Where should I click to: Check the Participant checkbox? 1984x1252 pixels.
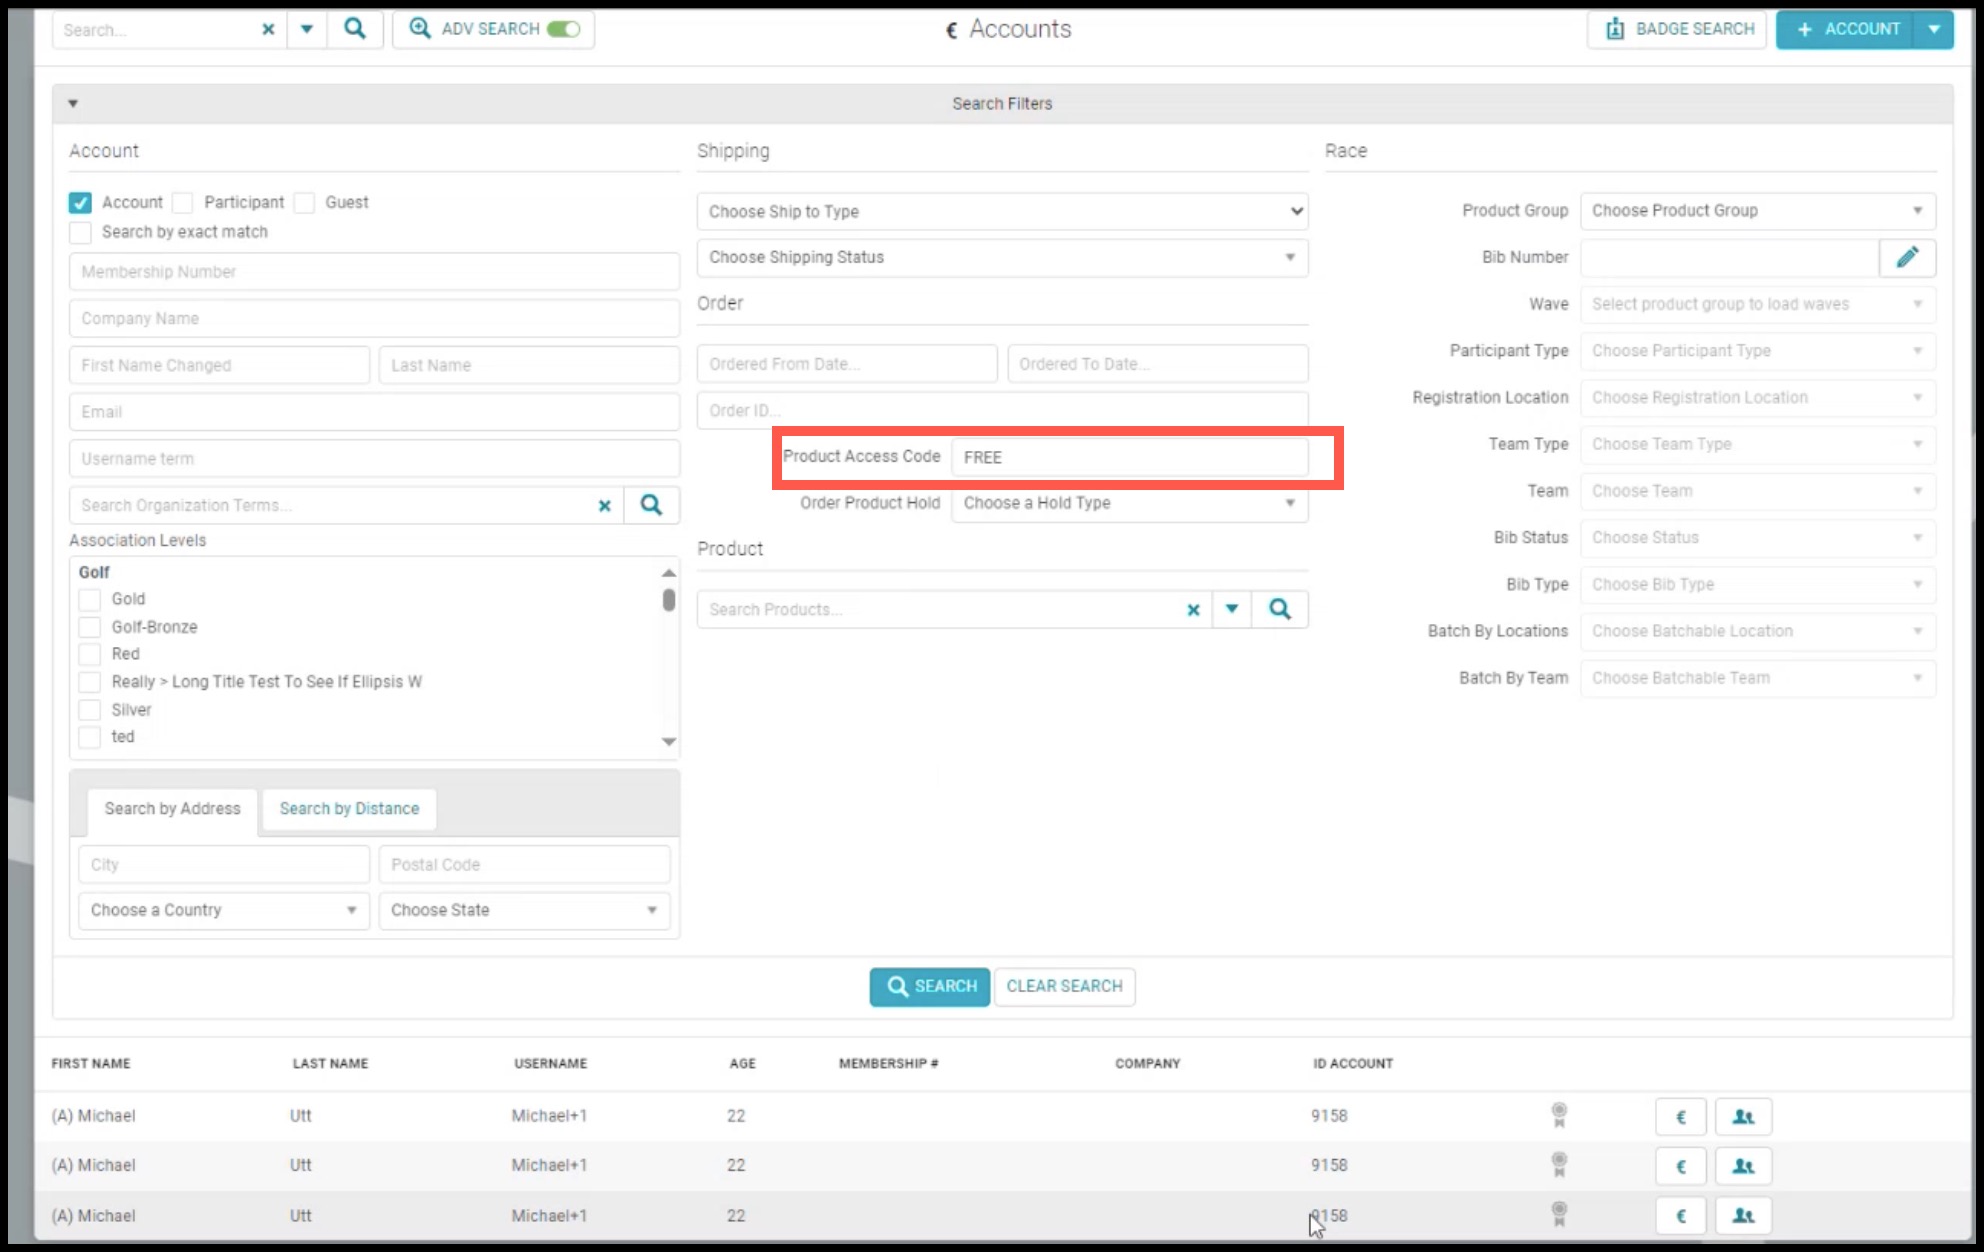pos(182,203)
